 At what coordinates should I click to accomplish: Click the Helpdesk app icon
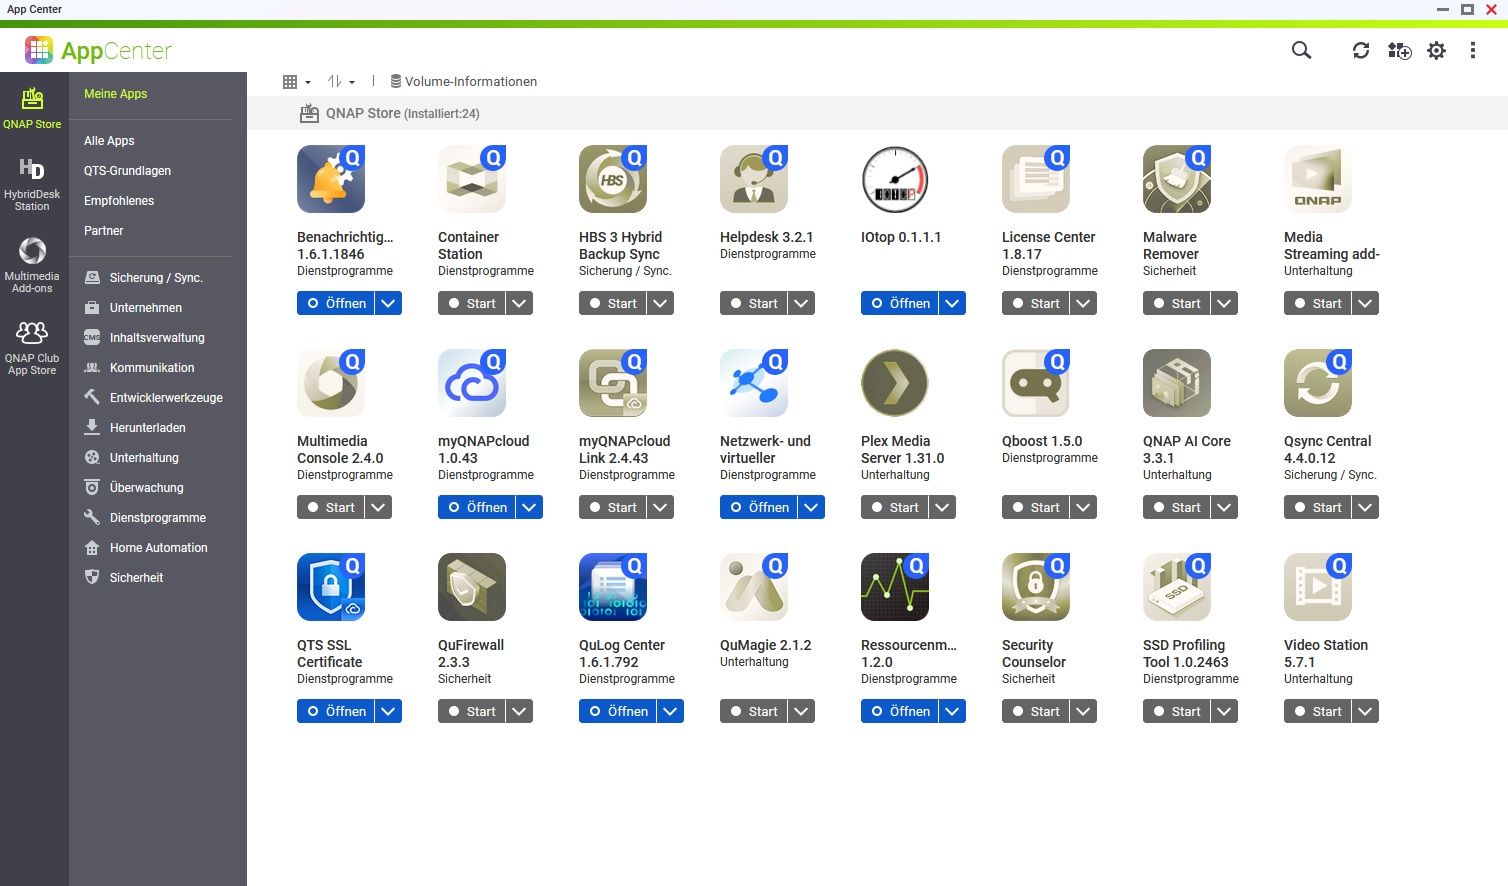pos(754,179)
